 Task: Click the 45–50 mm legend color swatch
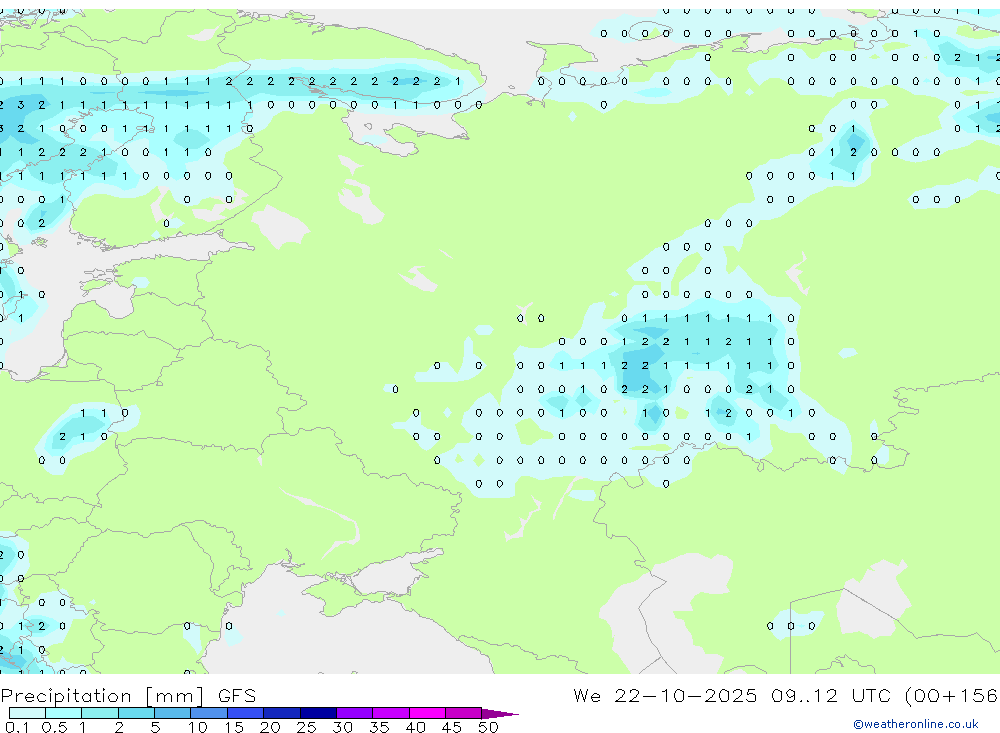point(464,713)
